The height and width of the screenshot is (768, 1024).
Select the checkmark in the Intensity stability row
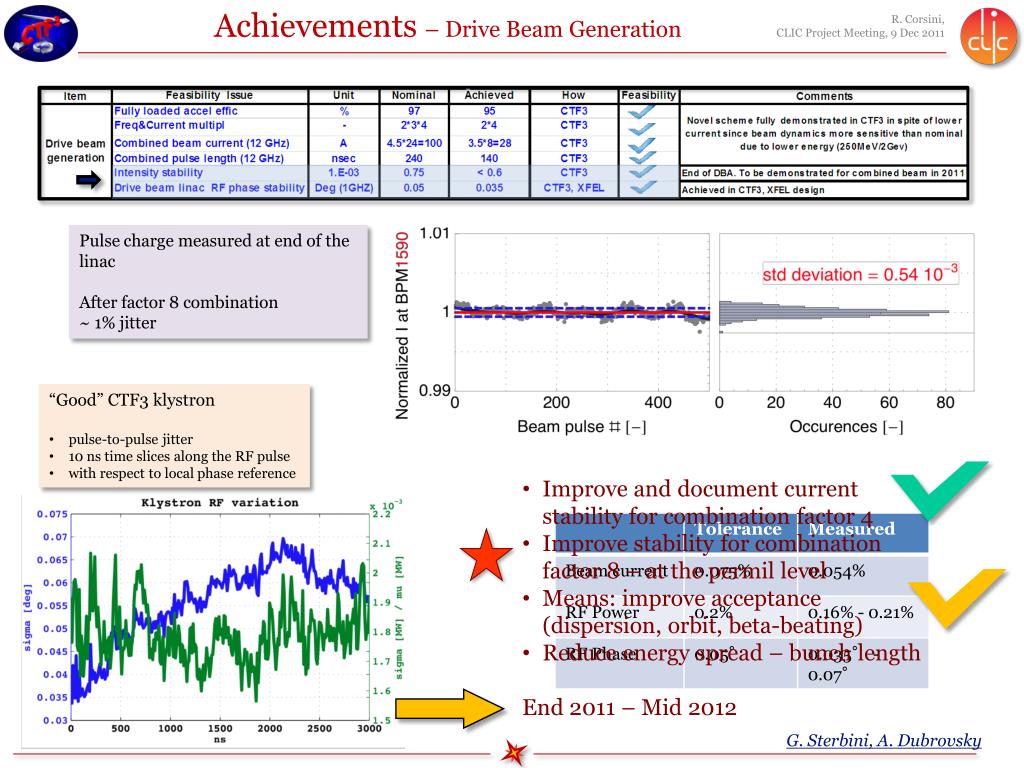pyautogui.click(x=642, y=171)
